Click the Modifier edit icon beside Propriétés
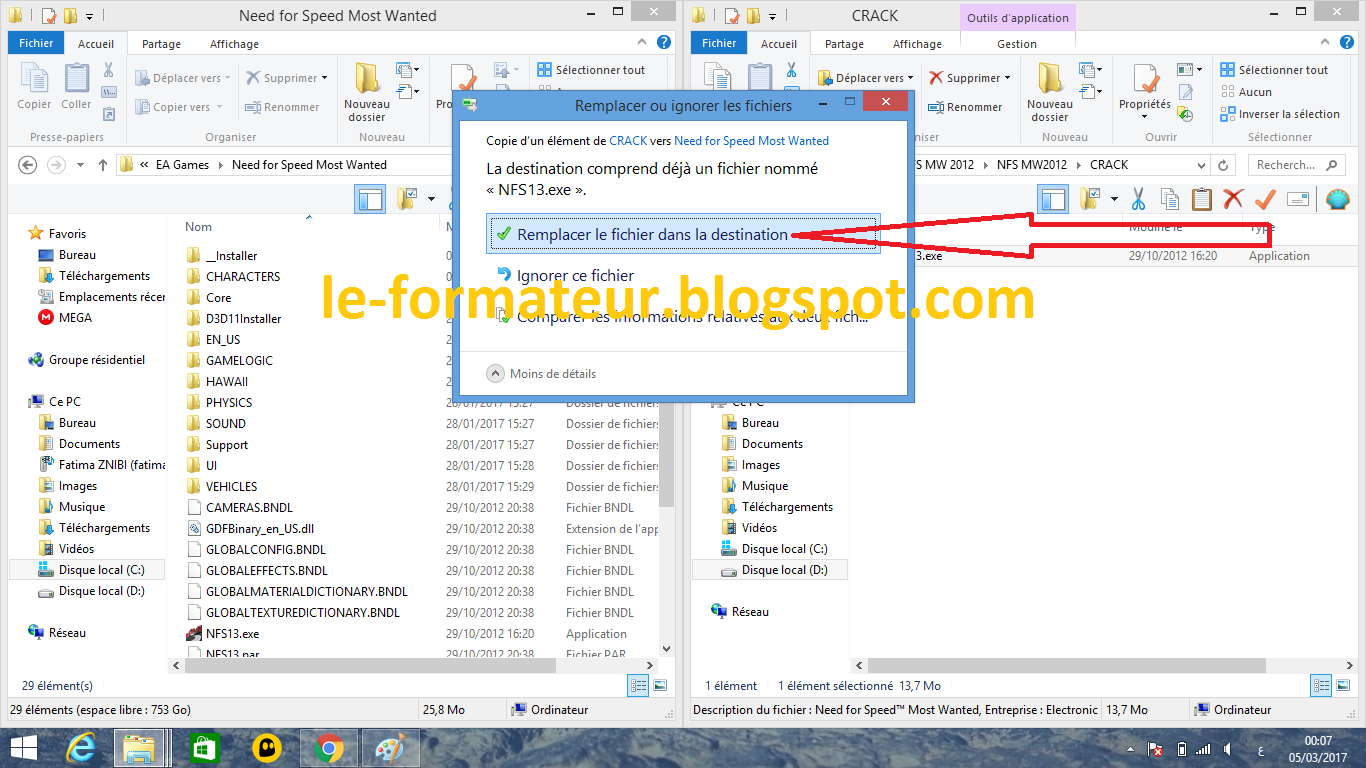Viewport: 1366px width, 768px height. click(x=1185, y=92)
